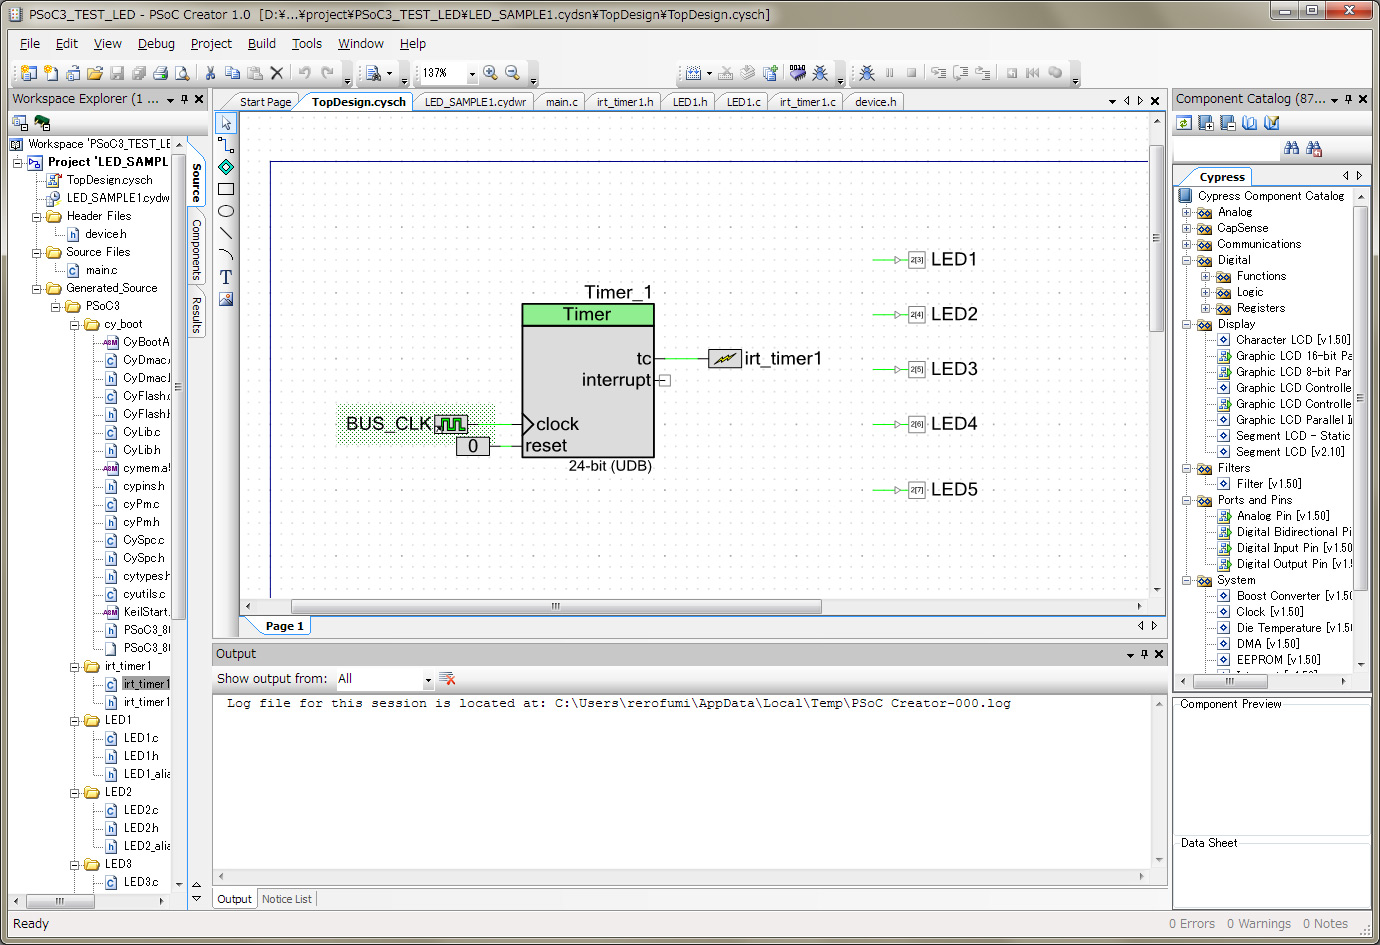The width and height of the screenshot is (1380, 945).
Task: Open the Debug menu
Action: (x=156, y=44)
